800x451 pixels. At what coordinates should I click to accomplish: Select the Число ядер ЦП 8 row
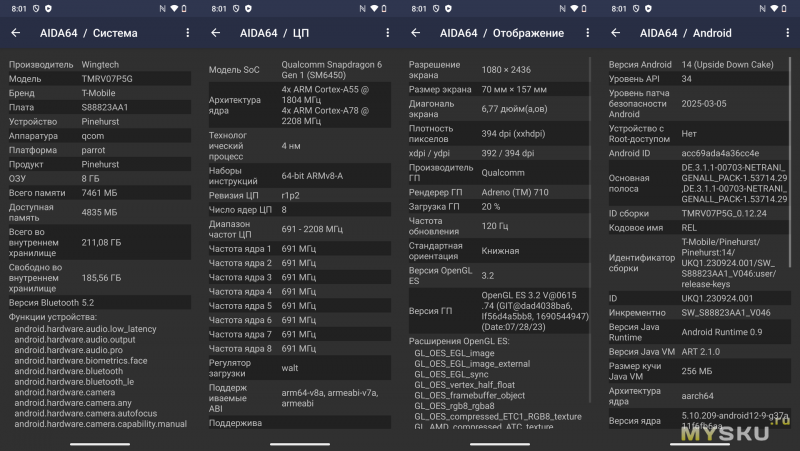pos(299,210)
